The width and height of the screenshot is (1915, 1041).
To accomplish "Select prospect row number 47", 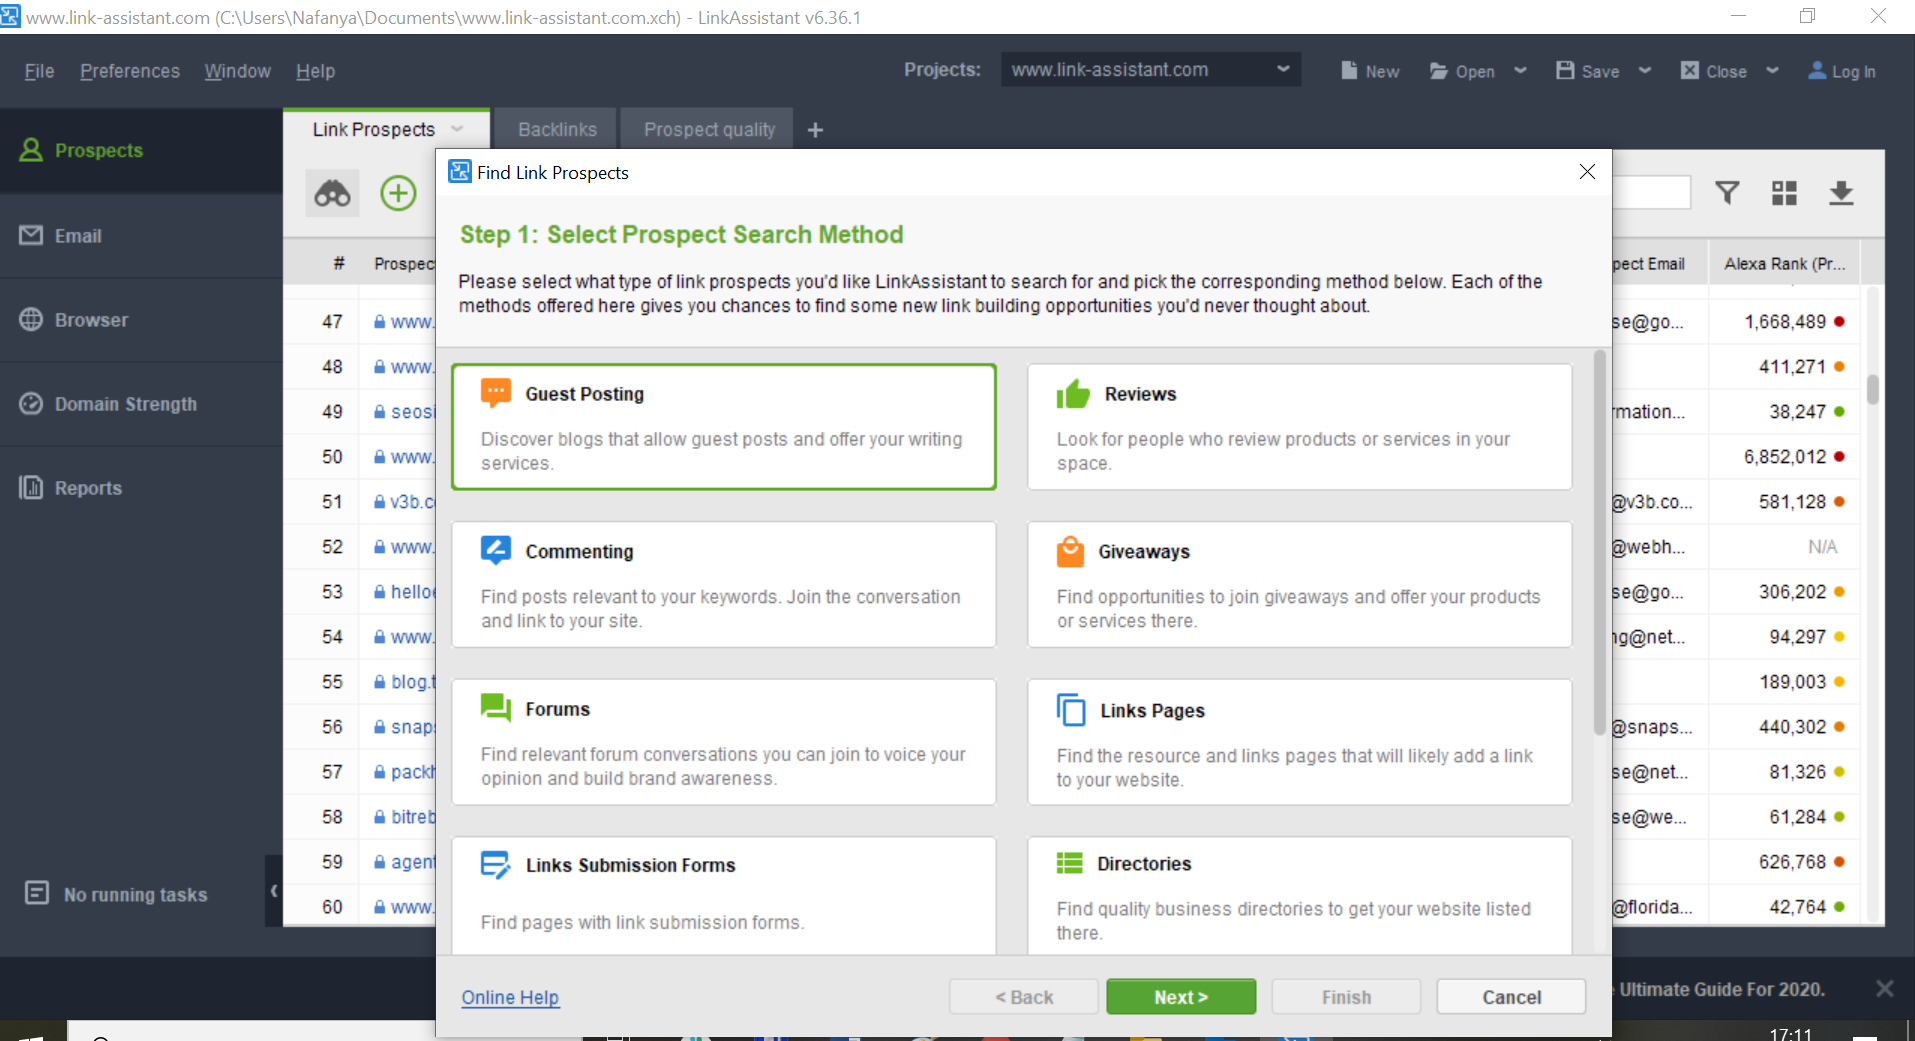I will point(332,322).
